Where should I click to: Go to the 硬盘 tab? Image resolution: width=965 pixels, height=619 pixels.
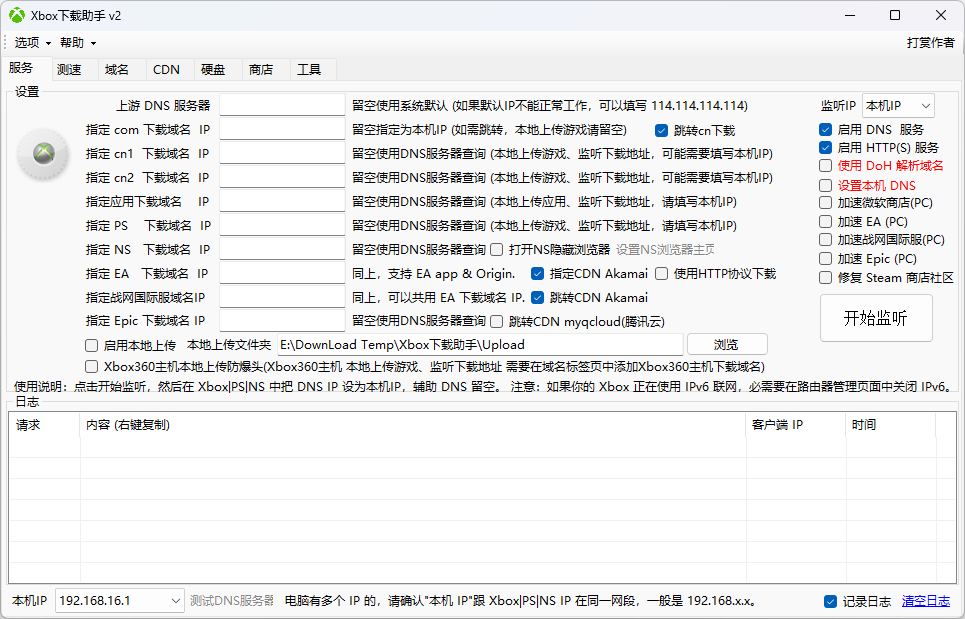[213, 70]
